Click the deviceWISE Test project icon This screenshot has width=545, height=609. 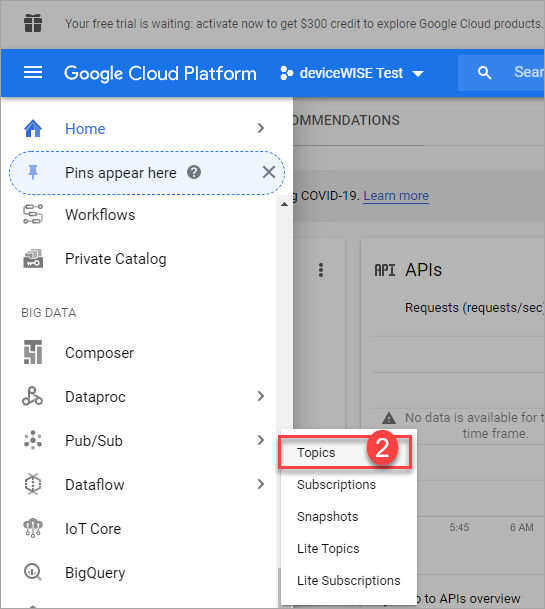click(x=286, y=73)
